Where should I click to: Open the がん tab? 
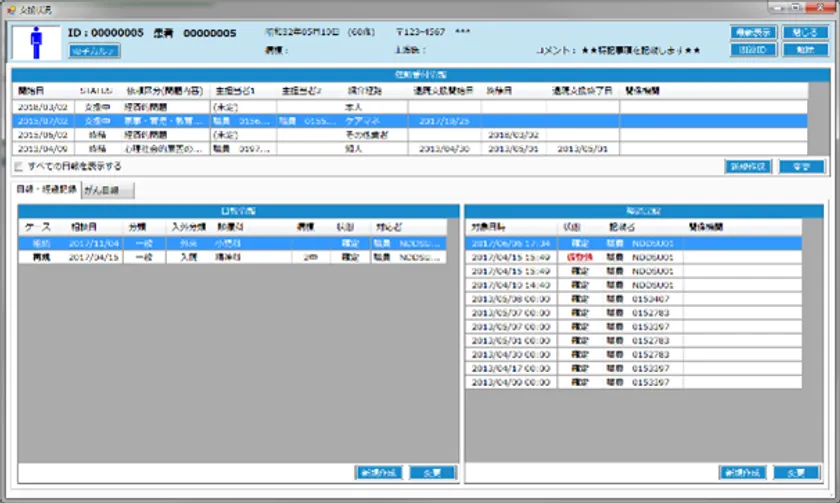pyautogui.click(x=107, y=190)
